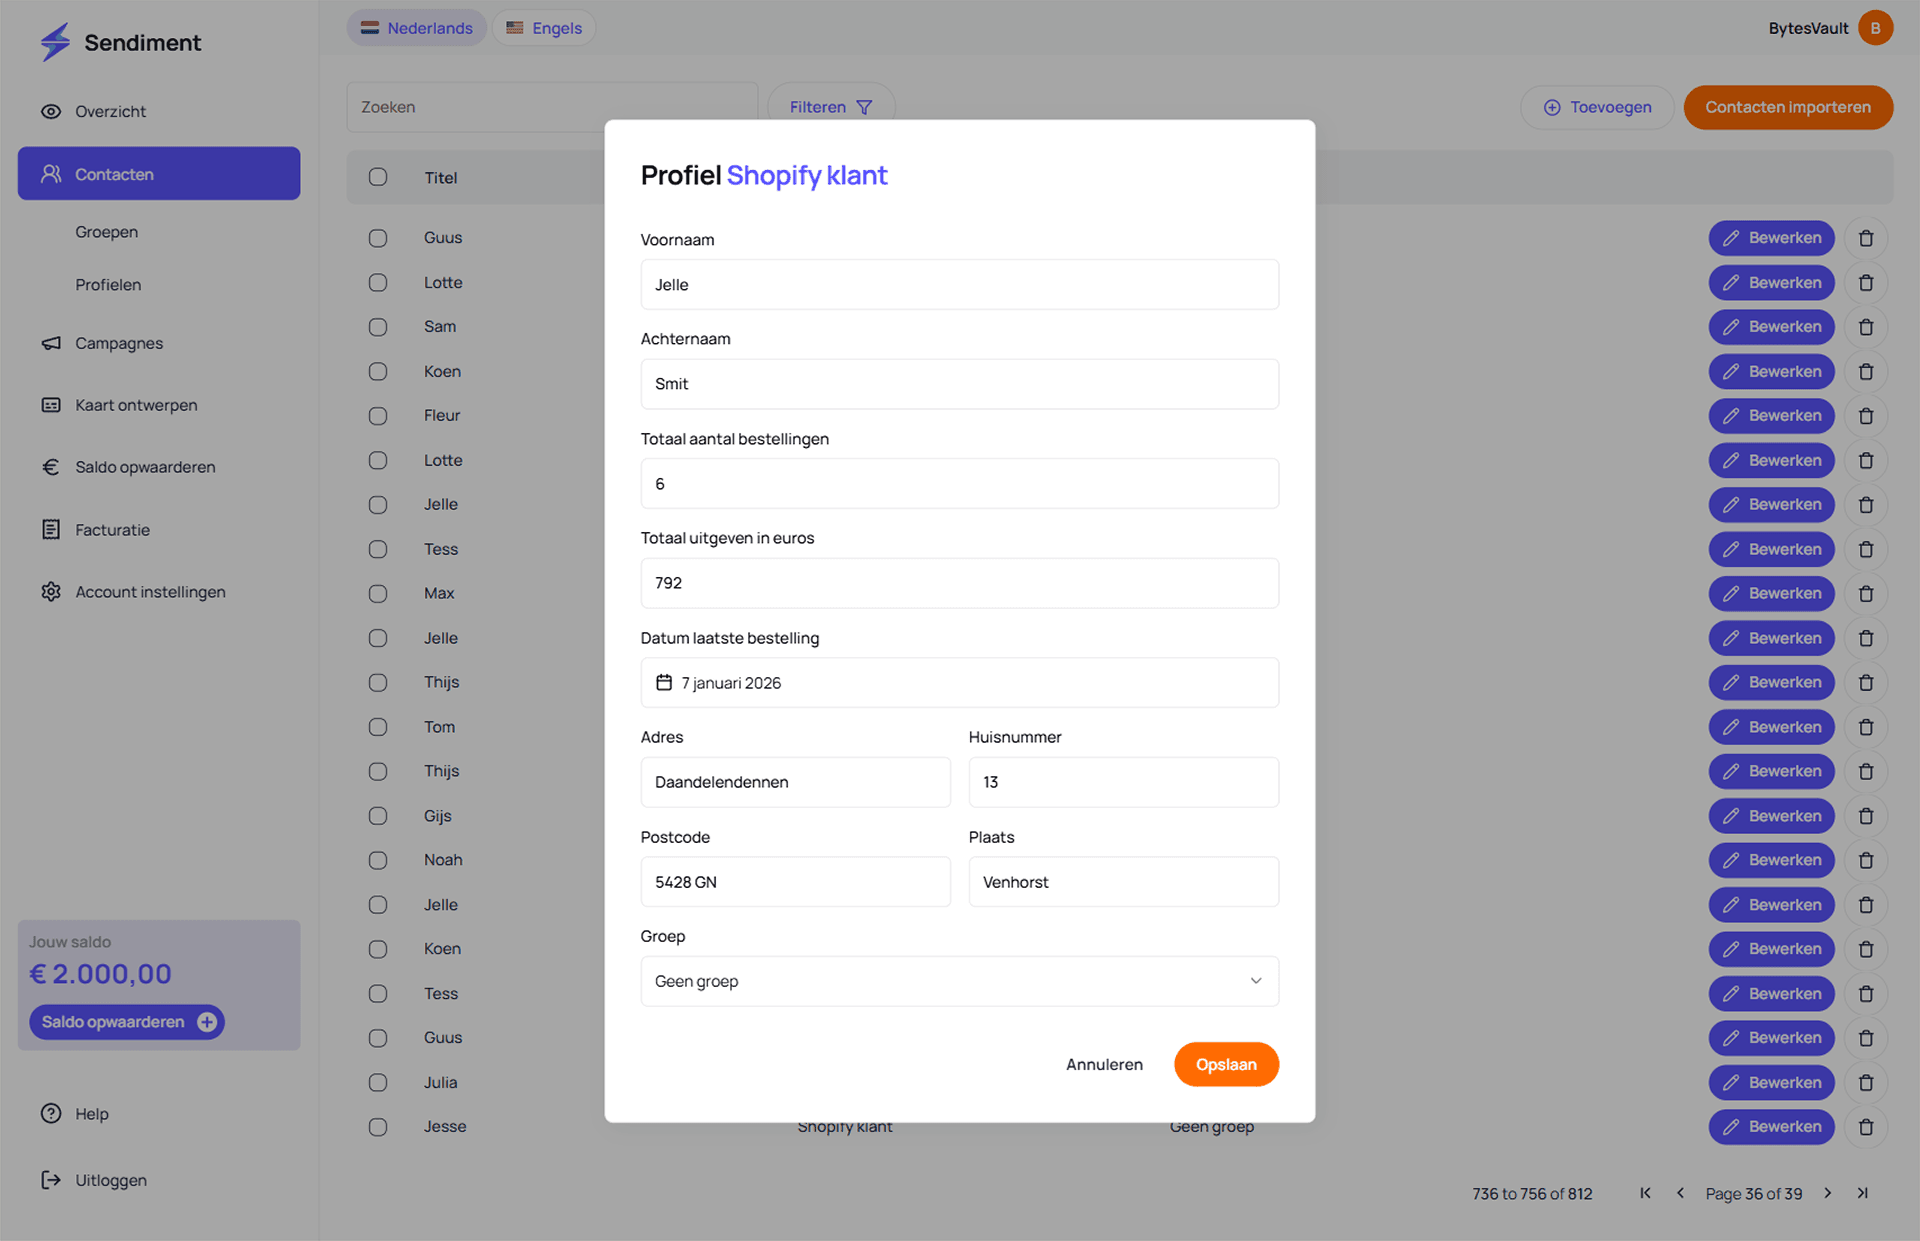Go to the previous page chevron
1920x1241 pixels.
1680,1193
